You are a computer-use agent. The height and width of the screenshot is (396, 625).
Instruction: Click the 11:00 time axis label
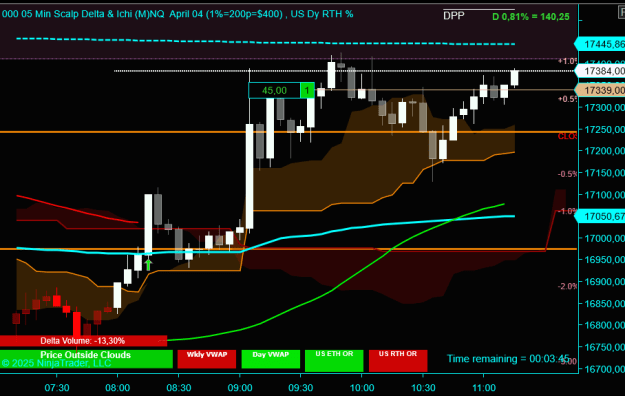484,388
